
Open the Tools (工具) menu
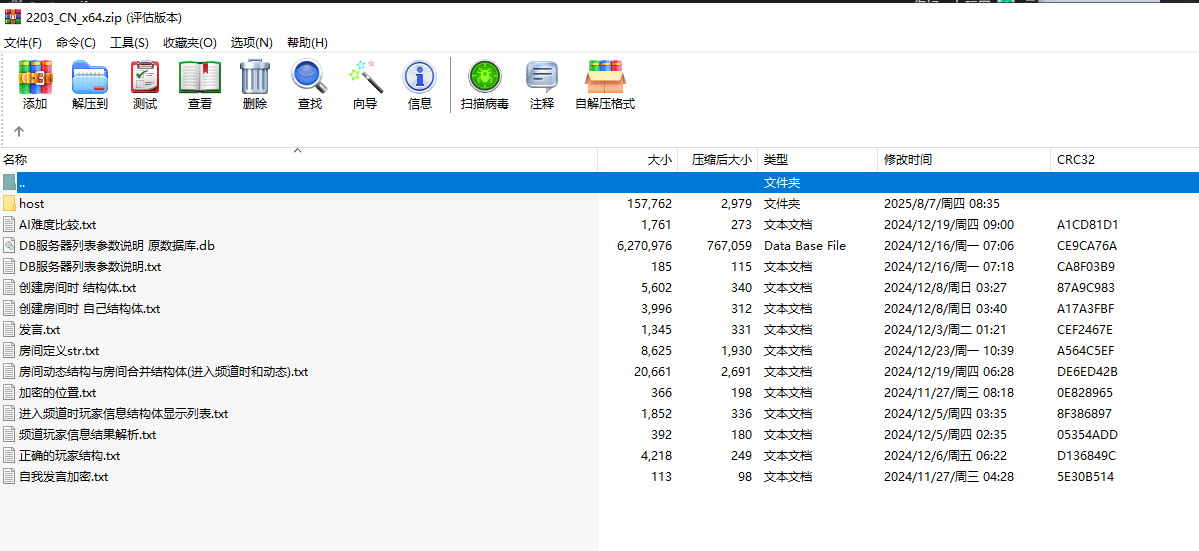pyautogui.click(x=129, y=42)
